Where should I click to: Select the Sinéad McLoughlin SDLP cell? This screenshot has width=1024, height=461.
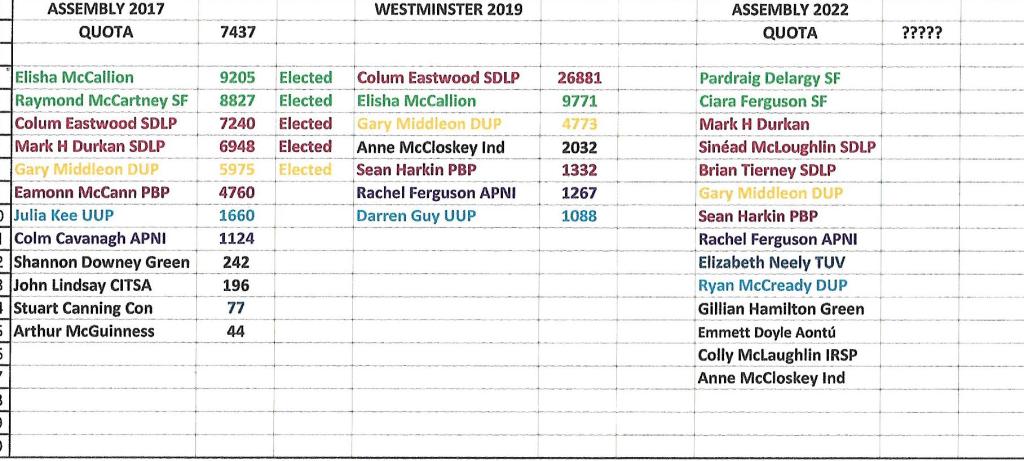pyautogui.click(x=787, y=147)
